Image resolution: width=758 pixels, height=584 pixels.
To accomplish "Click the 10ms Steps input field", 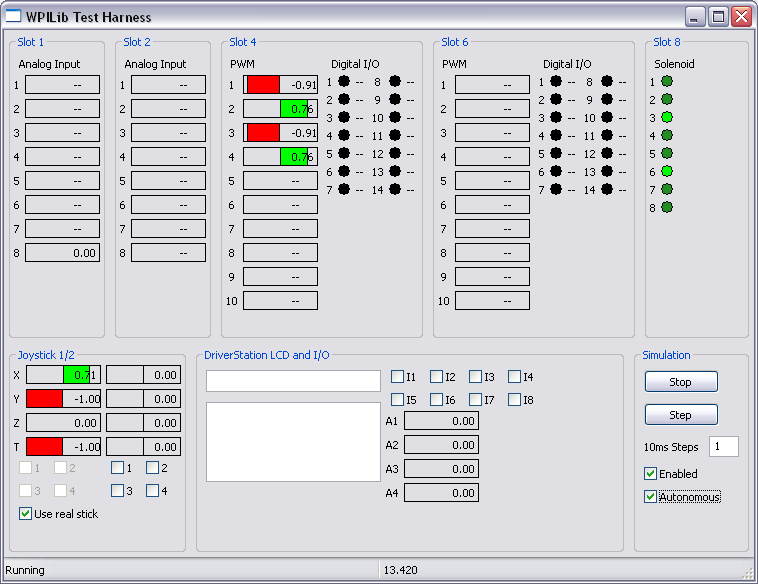I will pos(724,447).
